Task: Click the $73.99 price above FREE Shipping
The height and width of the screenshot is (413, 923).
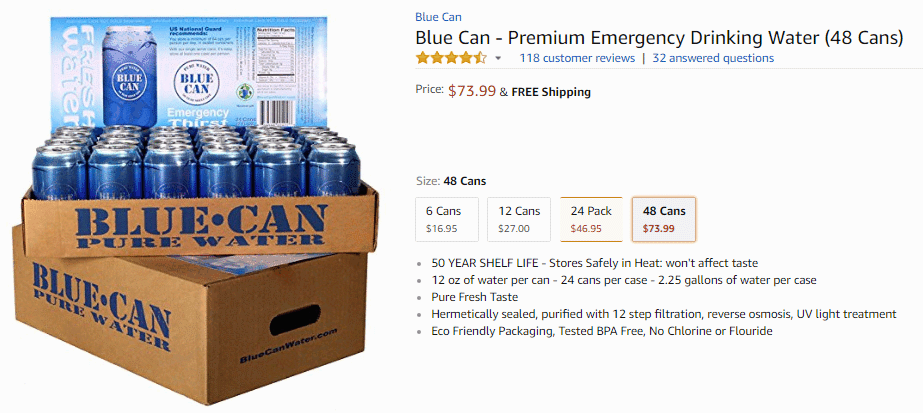Action: 472,91
